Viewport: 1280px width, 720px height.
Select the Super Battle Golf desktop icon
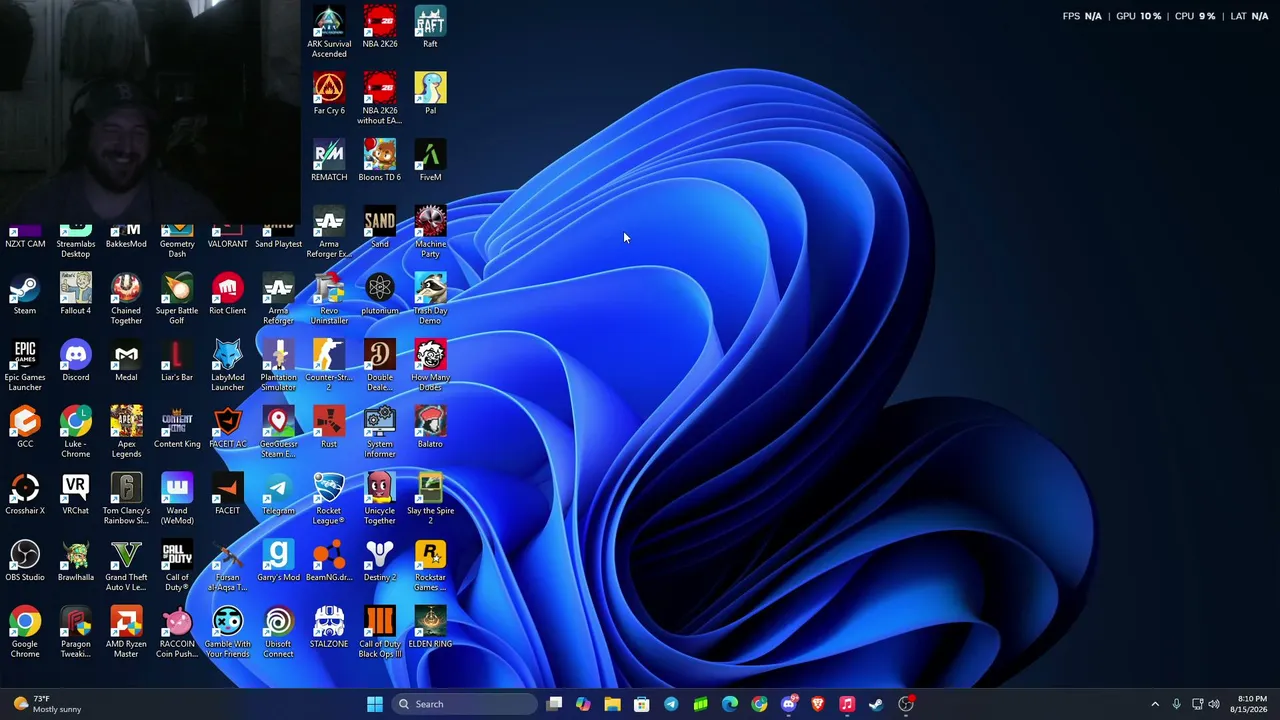tap(177, 299)
